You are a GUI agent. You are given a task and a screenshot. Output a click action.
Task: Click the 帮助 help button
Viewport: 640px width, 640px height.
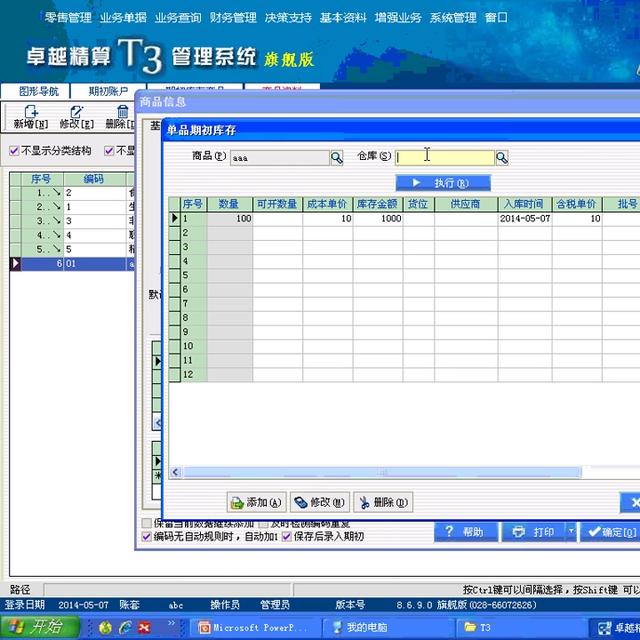pos(466,532)
